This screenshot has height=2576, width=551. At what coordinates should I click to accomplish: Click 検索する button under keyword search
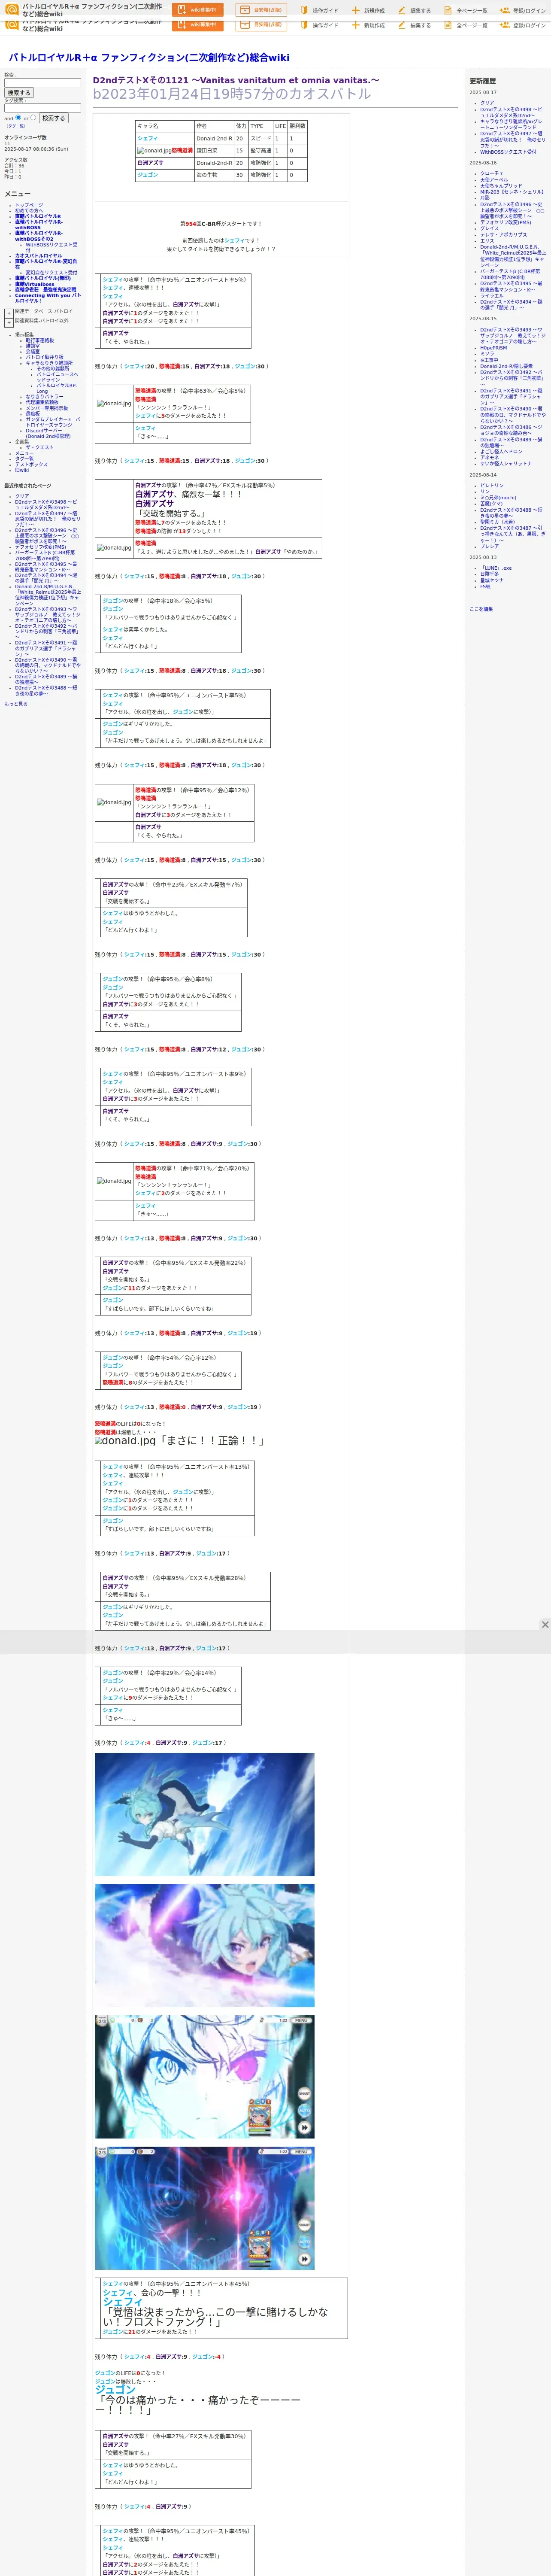tap(18, 93)
